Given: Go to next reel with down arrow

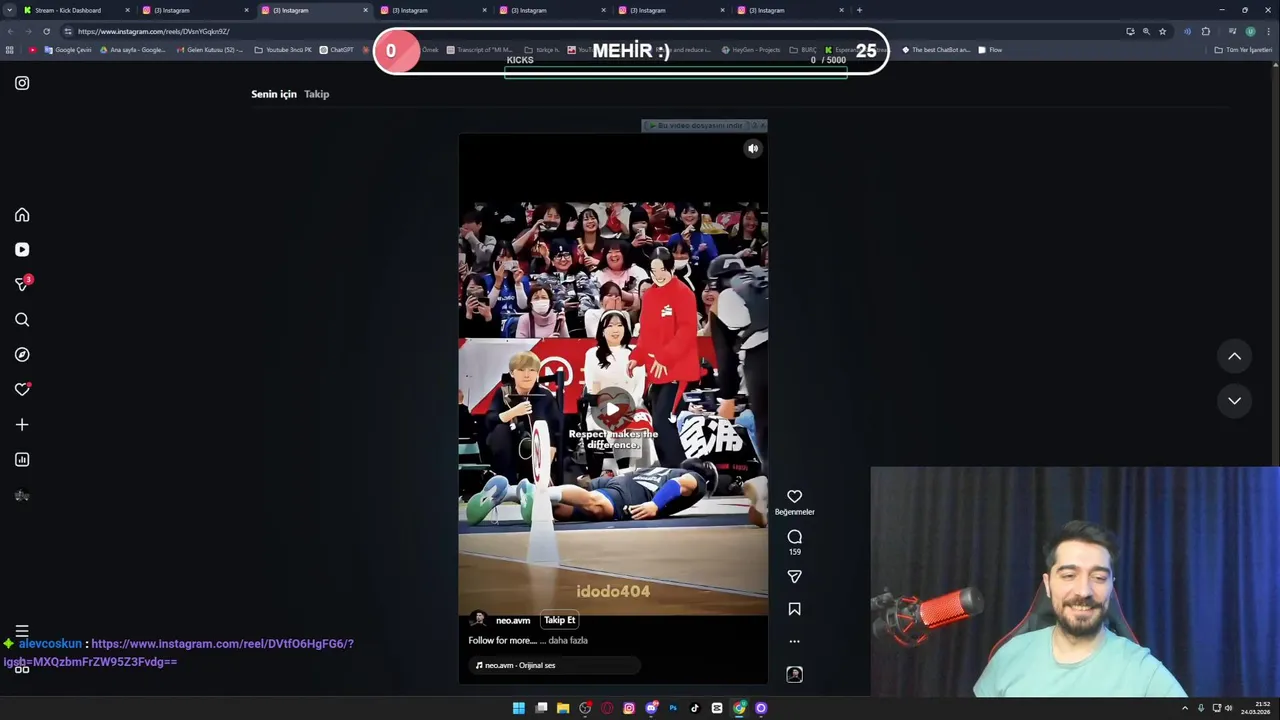Looking at the screenshot, I should coord(1234,401).
